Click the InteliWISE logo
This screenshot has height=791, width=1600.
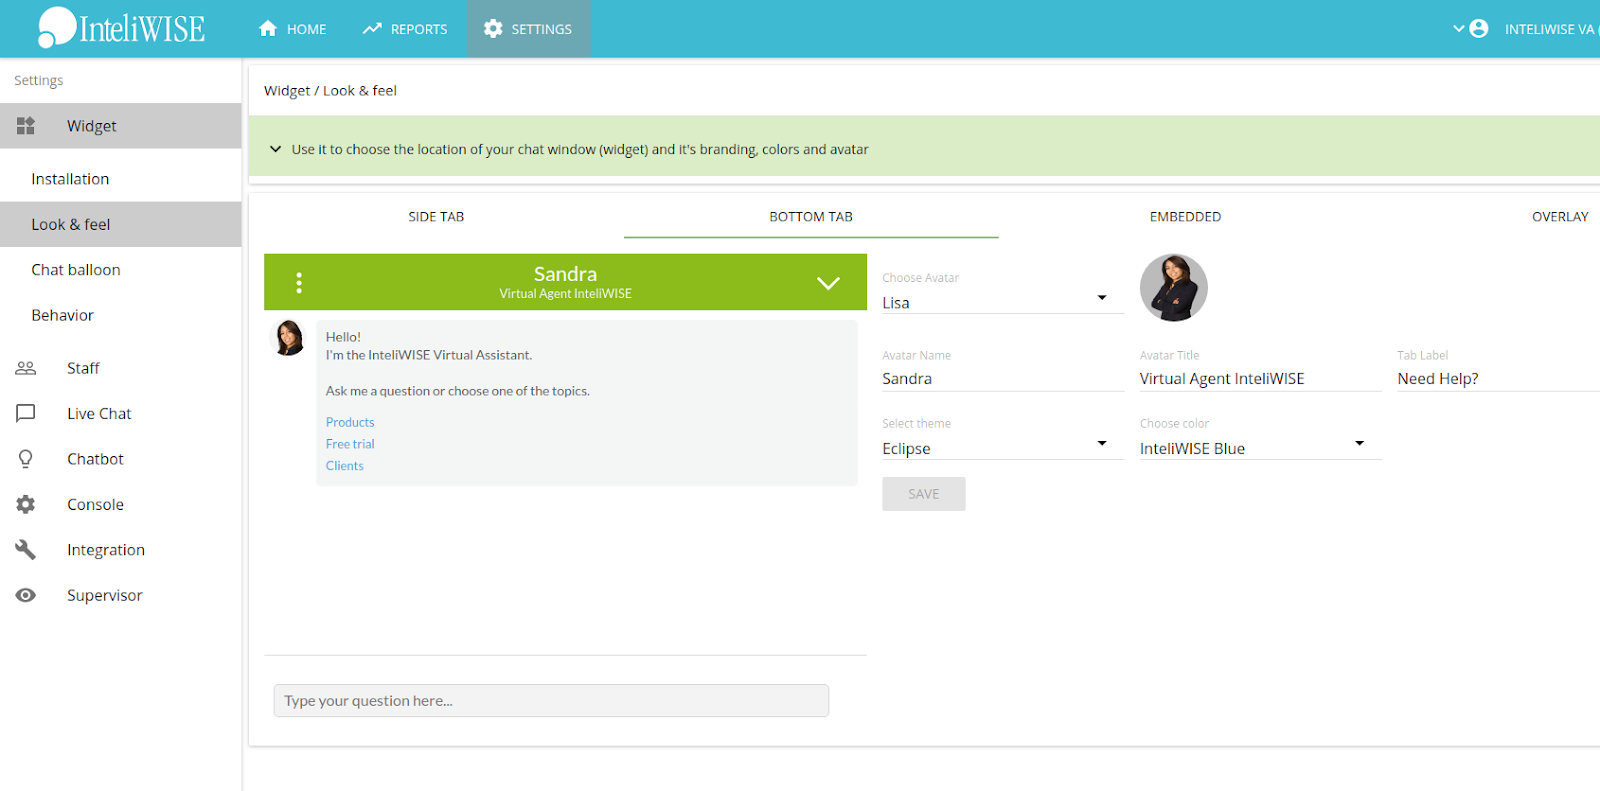point(121,28)
